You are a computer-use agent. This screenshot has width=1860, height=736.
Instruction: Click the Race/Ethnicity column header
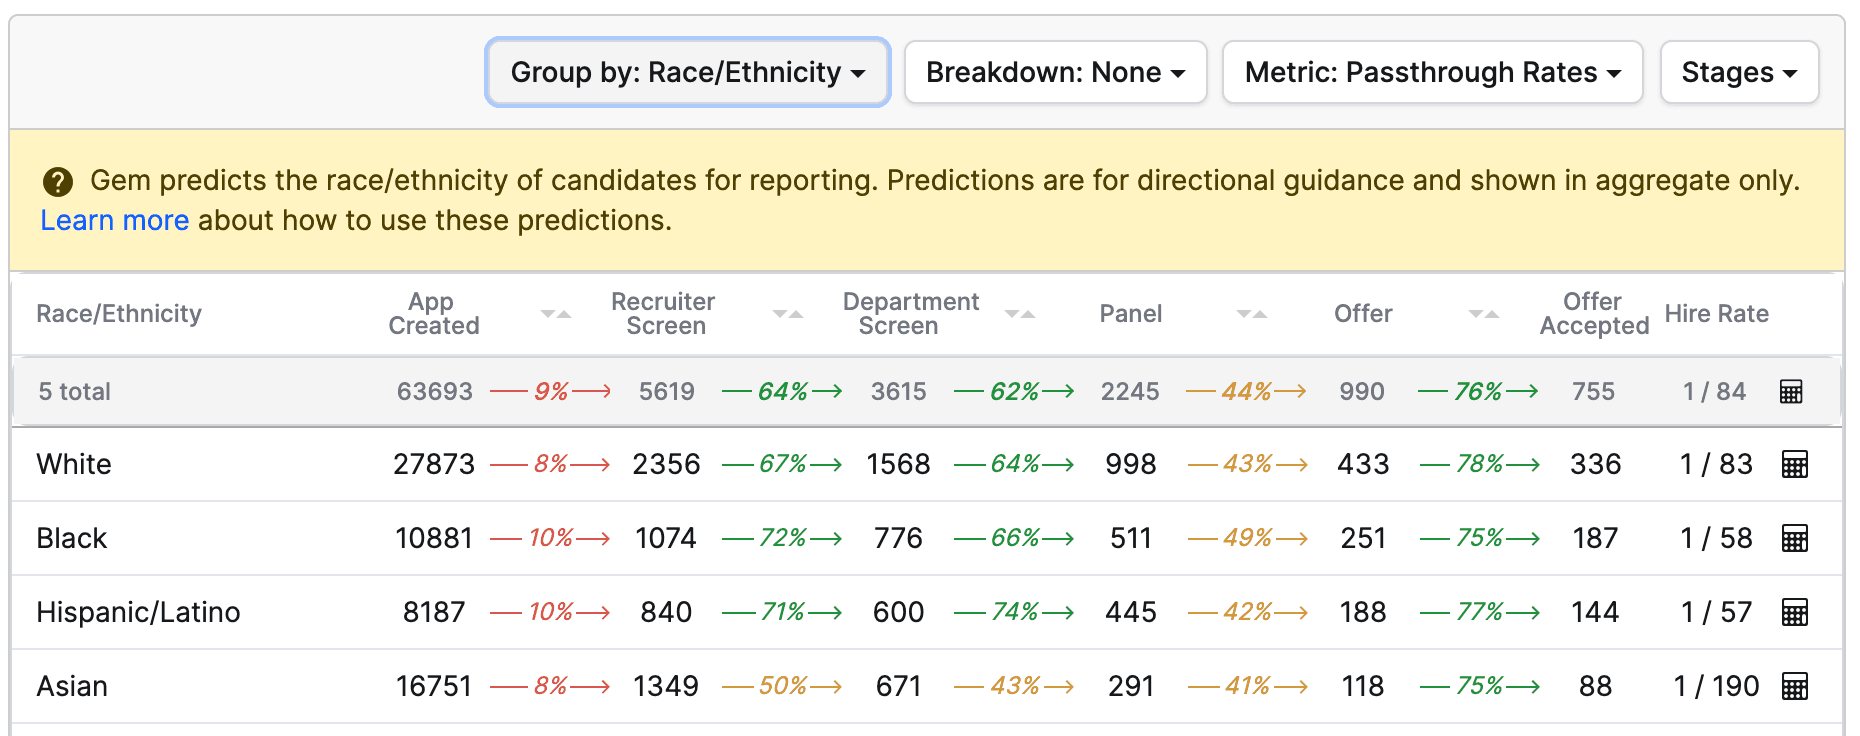119,313
